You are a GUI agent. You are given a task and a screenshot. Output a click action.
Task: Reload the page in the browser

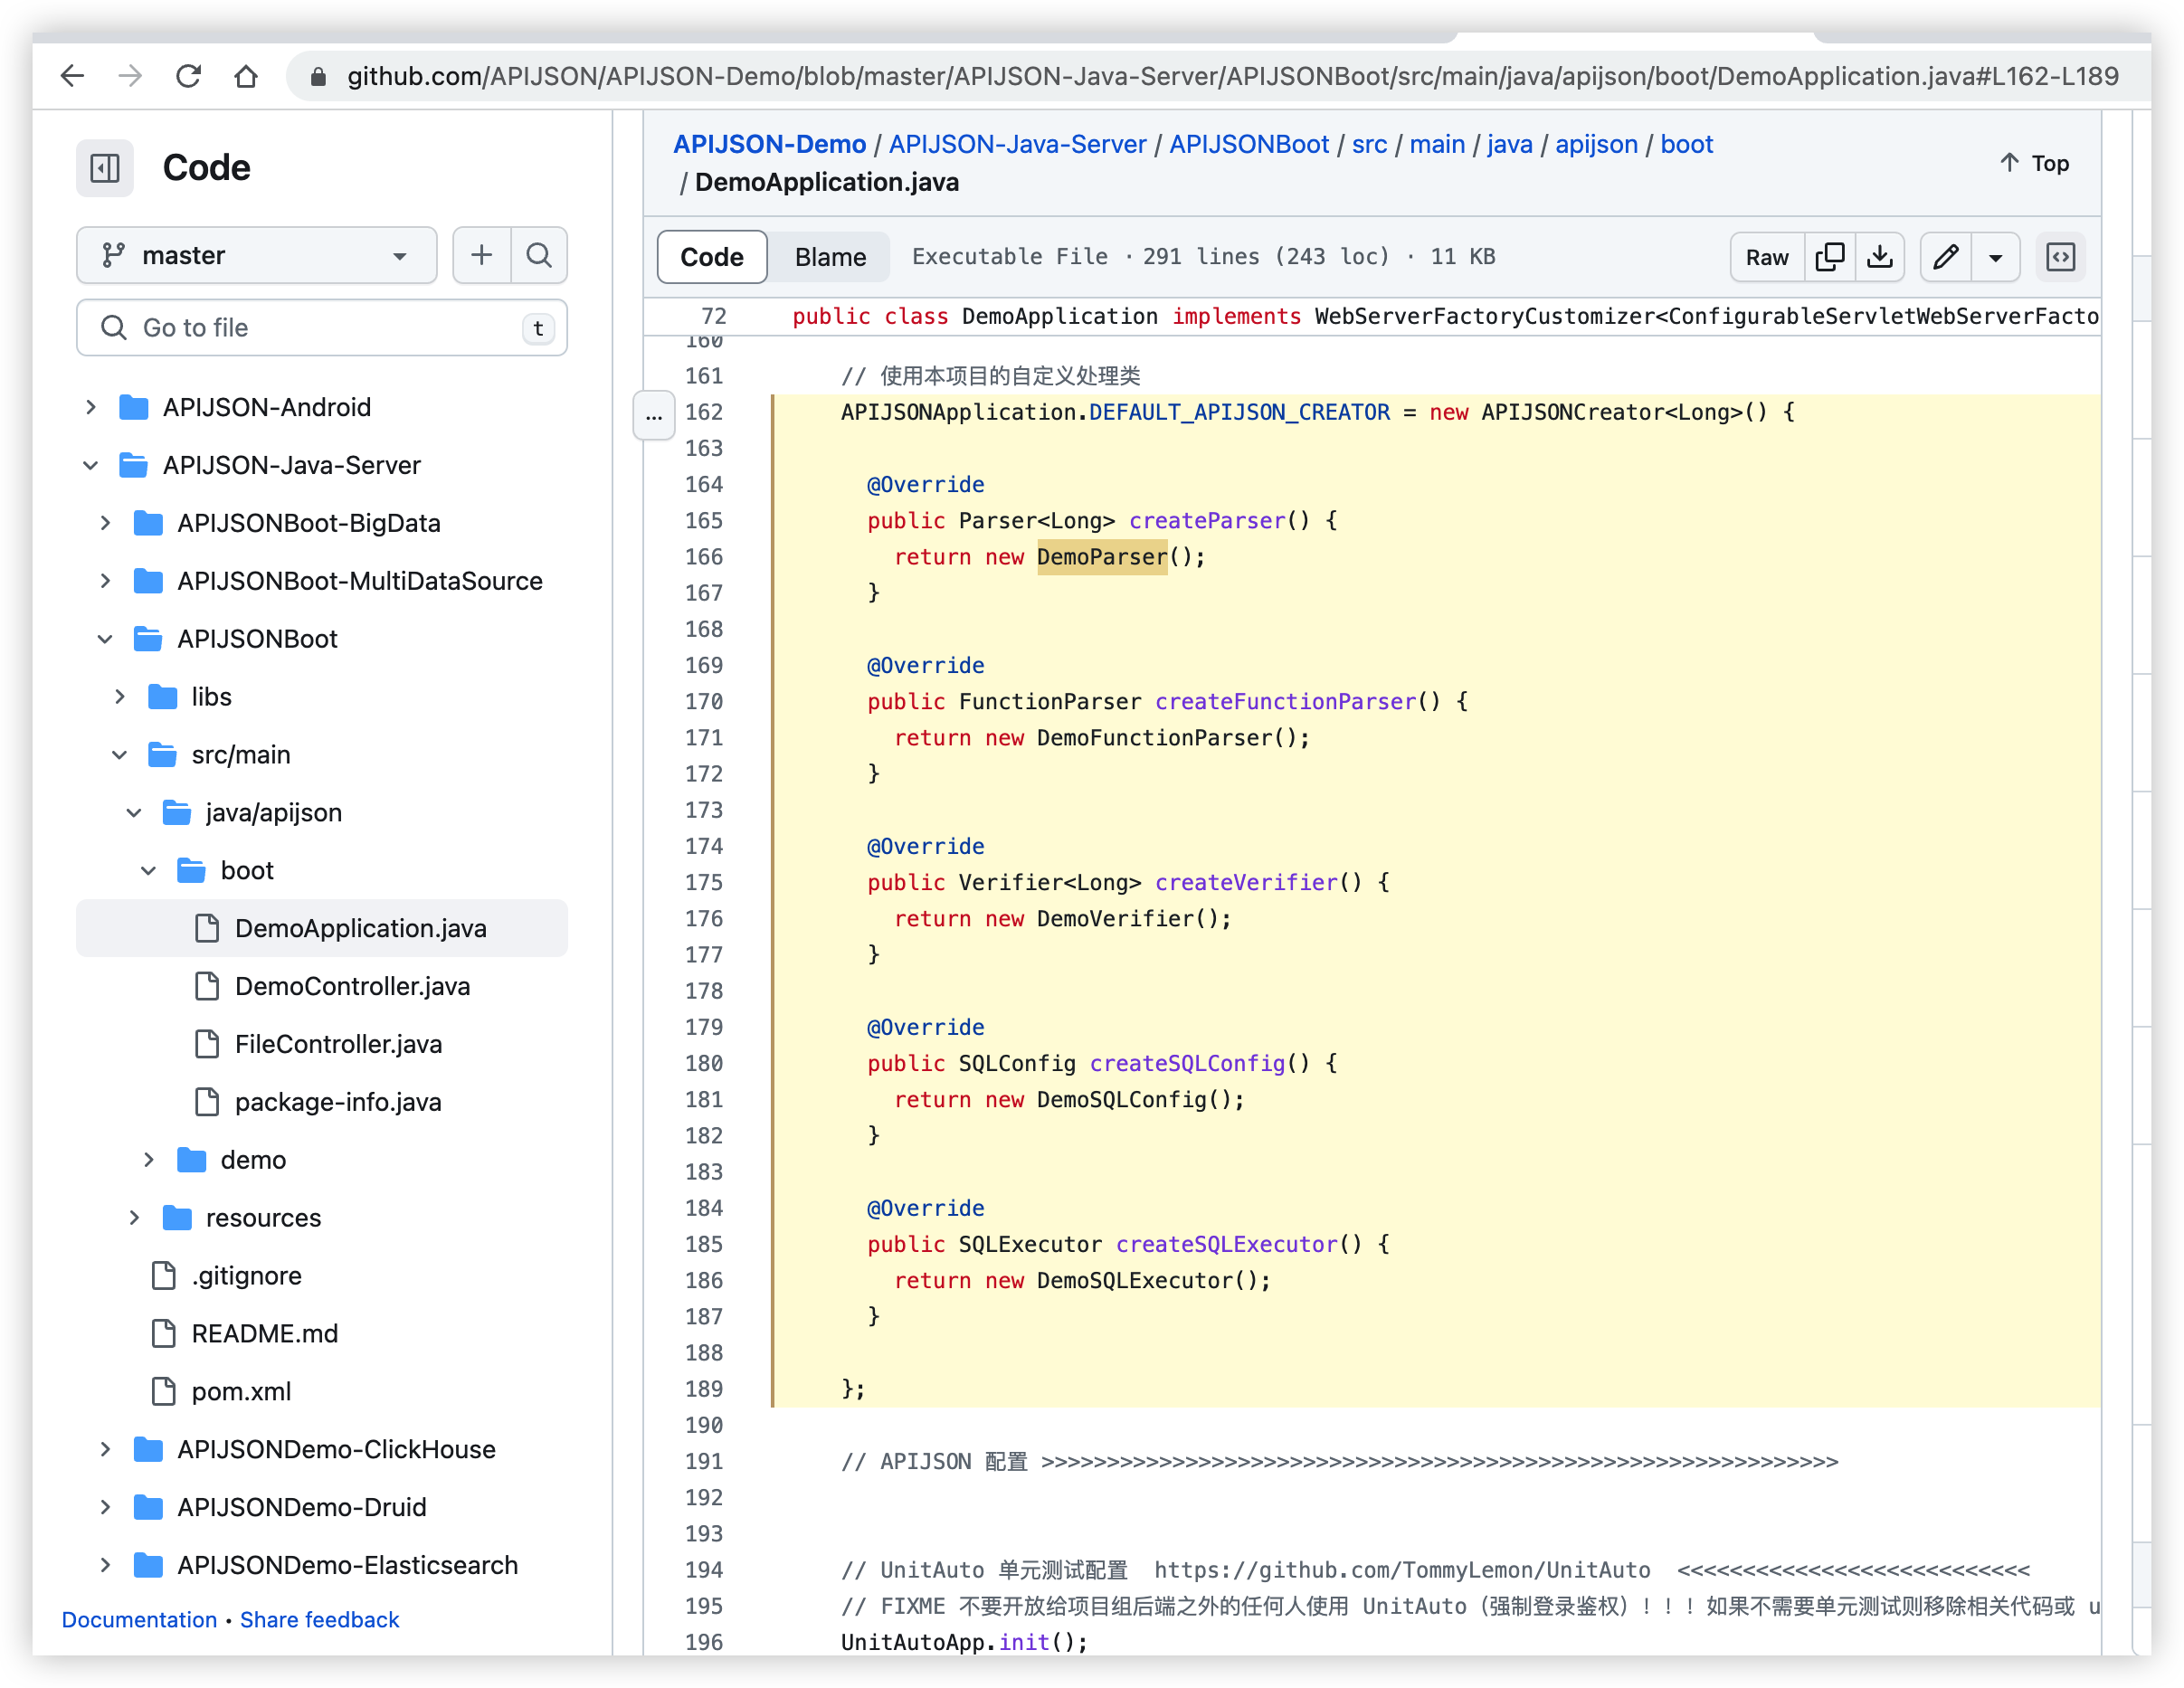pos(189,76)
